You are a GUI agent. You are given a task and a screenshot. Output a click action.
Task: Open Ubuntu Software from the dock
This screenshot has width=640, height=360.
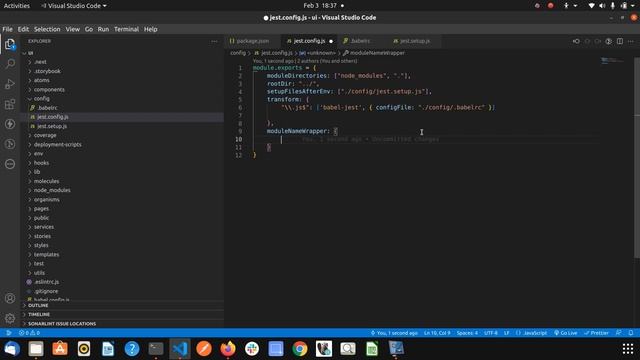[x=60, y=349]
